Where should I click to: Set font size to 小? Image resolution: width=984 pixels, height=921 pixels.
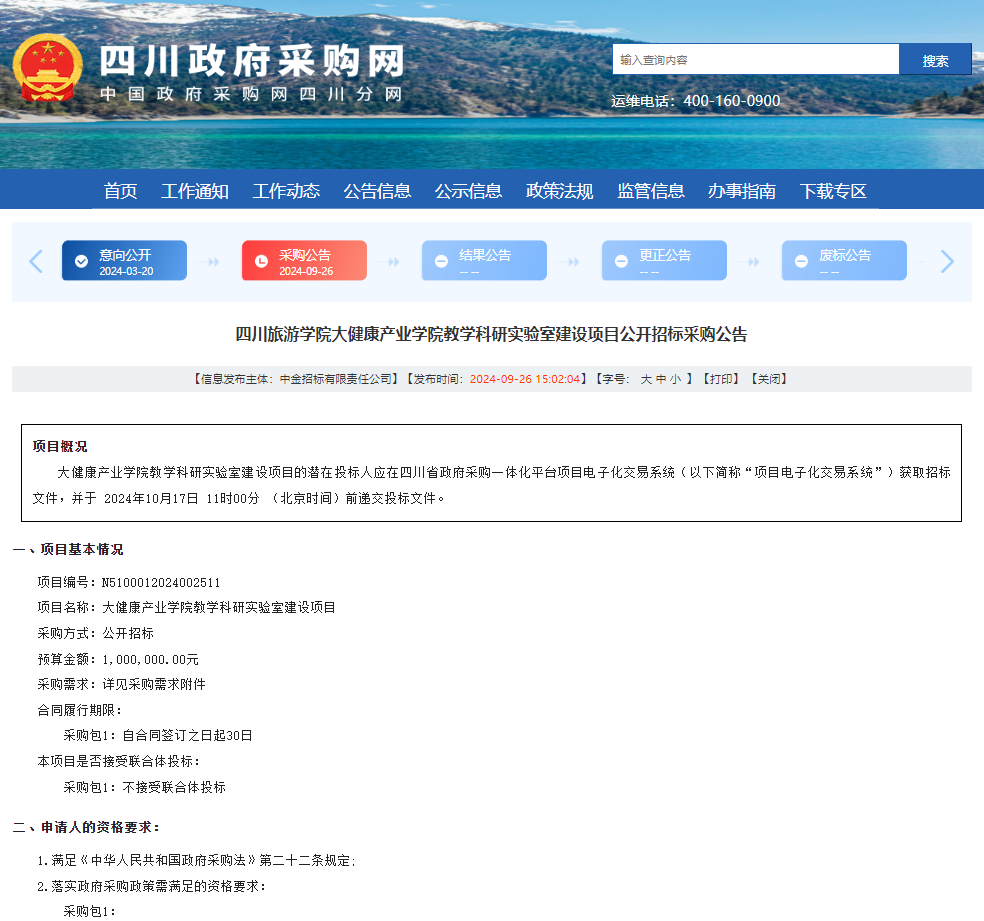tap(675, 379)
